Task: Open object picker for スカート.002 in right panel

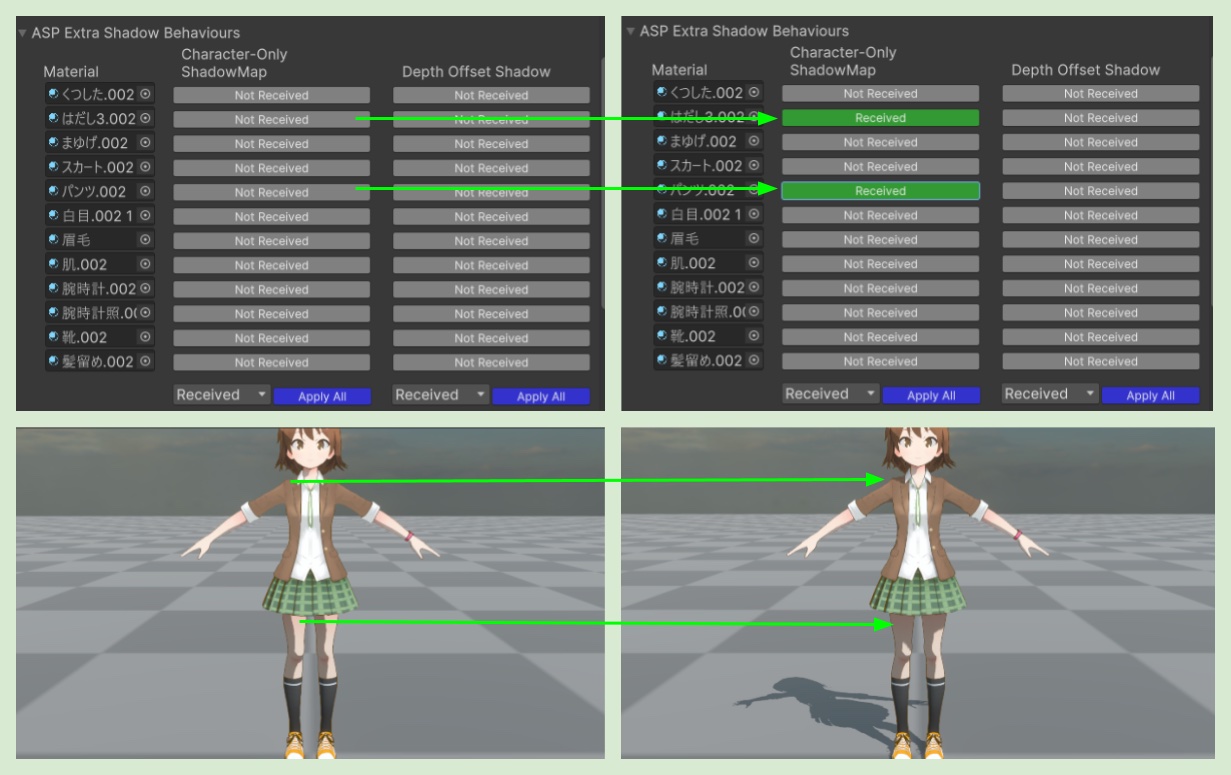Action: [x=754, y=166]
